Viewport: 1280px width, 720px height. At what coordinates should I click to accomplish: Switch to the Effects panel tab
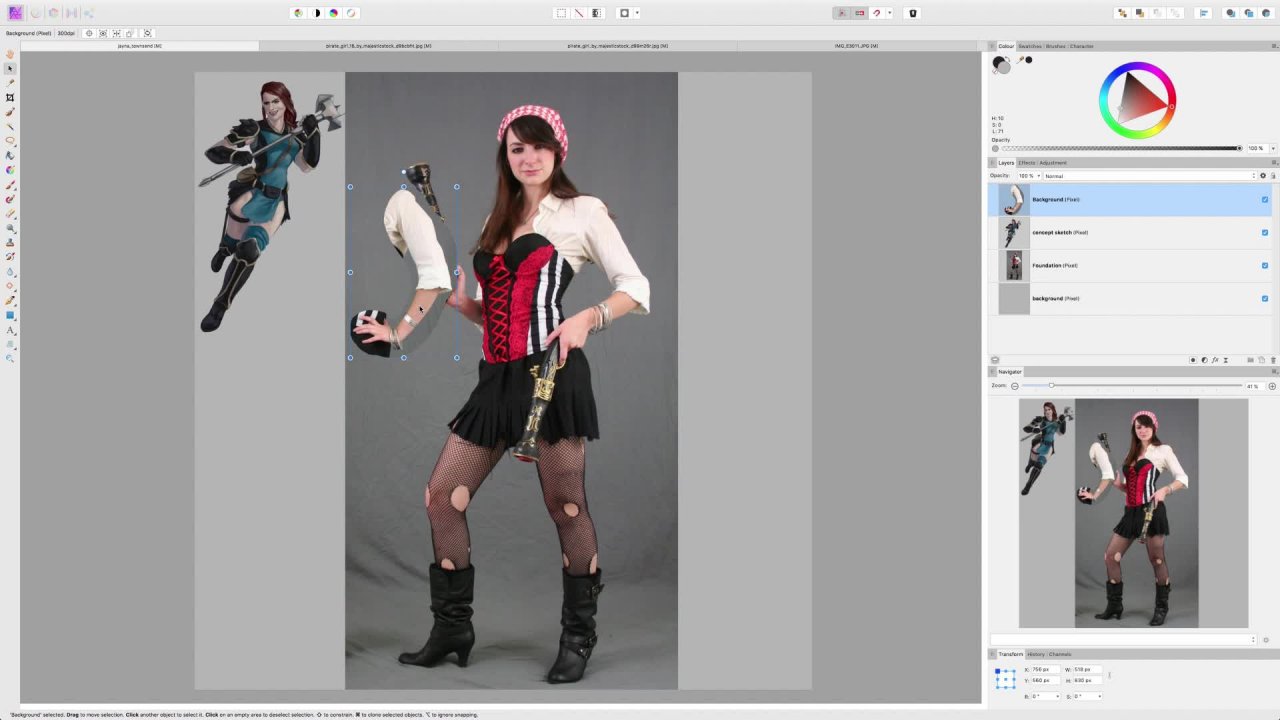pyautogui.click(x=1027, y=163)
